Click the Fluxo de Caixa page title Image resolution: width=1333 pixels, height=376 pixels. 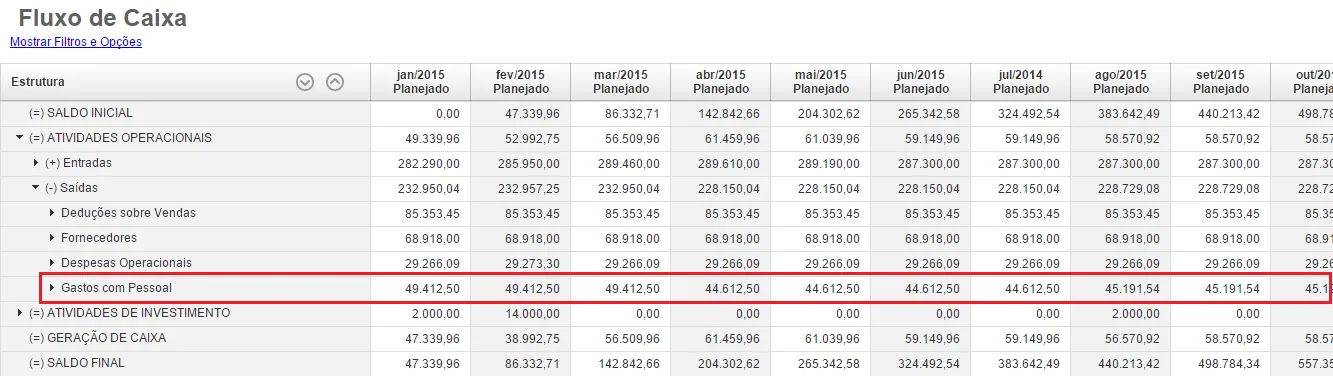(x=102, y=18)
